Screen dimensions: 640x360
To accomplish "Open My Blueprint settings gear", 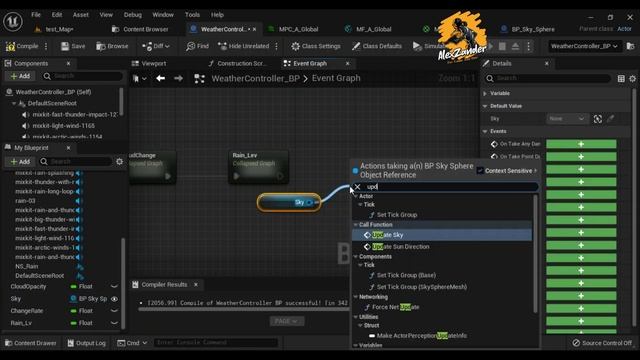I will [119, 162].
